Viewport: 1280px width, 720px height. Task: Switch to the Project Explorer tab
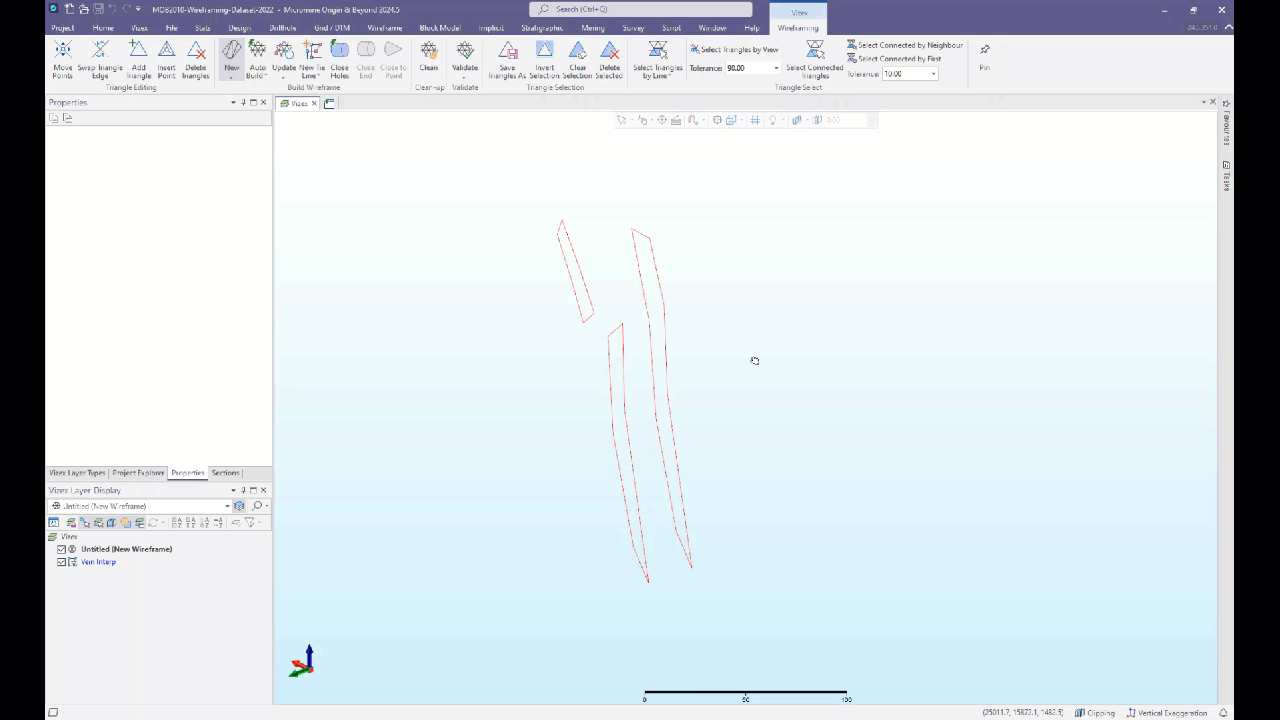click(x=138, y=472)
